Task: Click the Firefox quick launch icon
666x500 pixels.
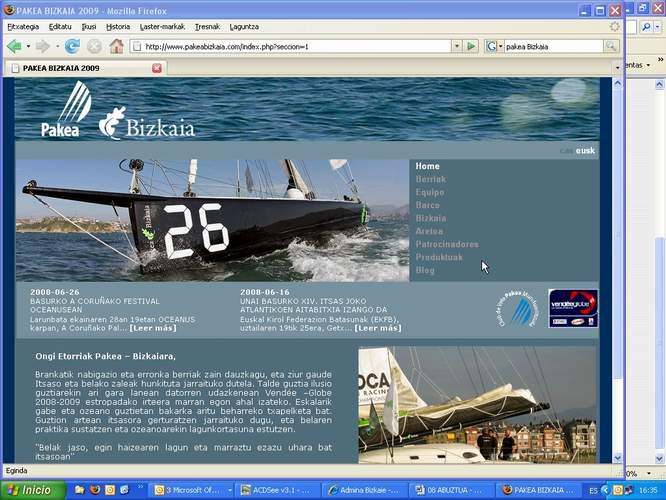Action: [x=95, y=490]
